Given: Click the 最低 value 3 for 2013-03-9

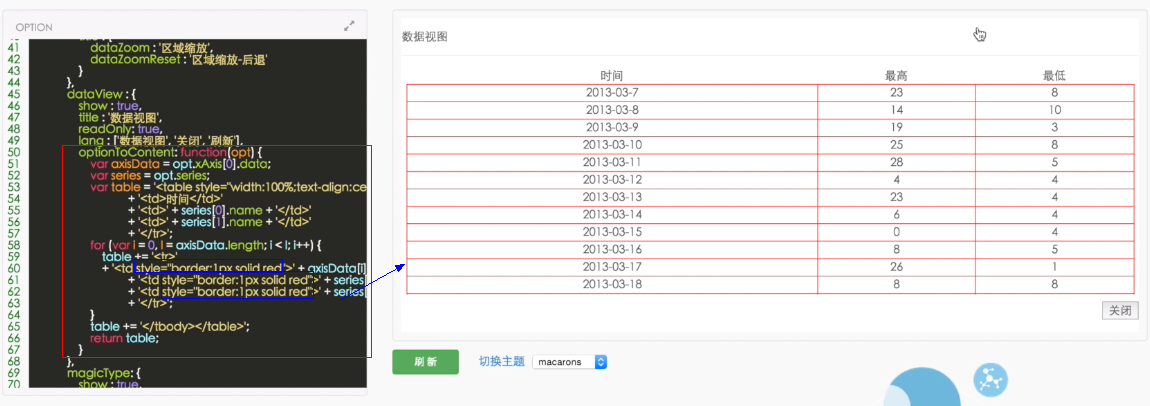Looking at the screenshot, I should coord(1054,128).
